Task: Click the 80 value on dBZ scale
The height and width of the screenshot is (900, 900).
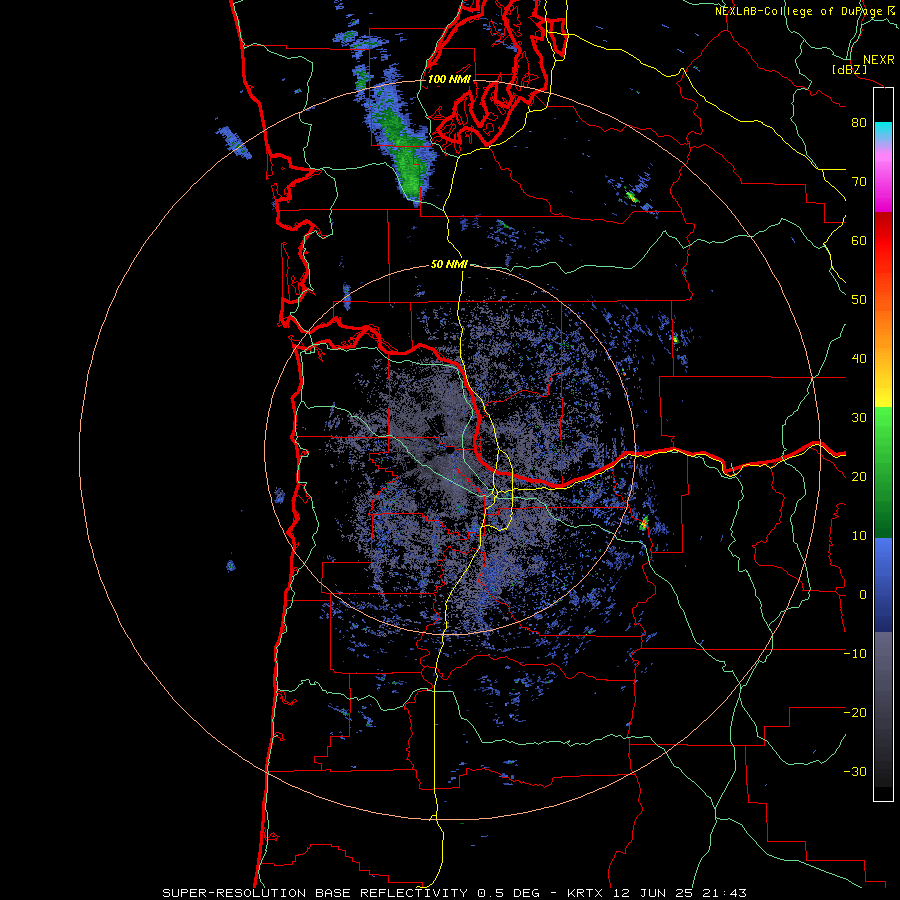Action: click(859, 122)
